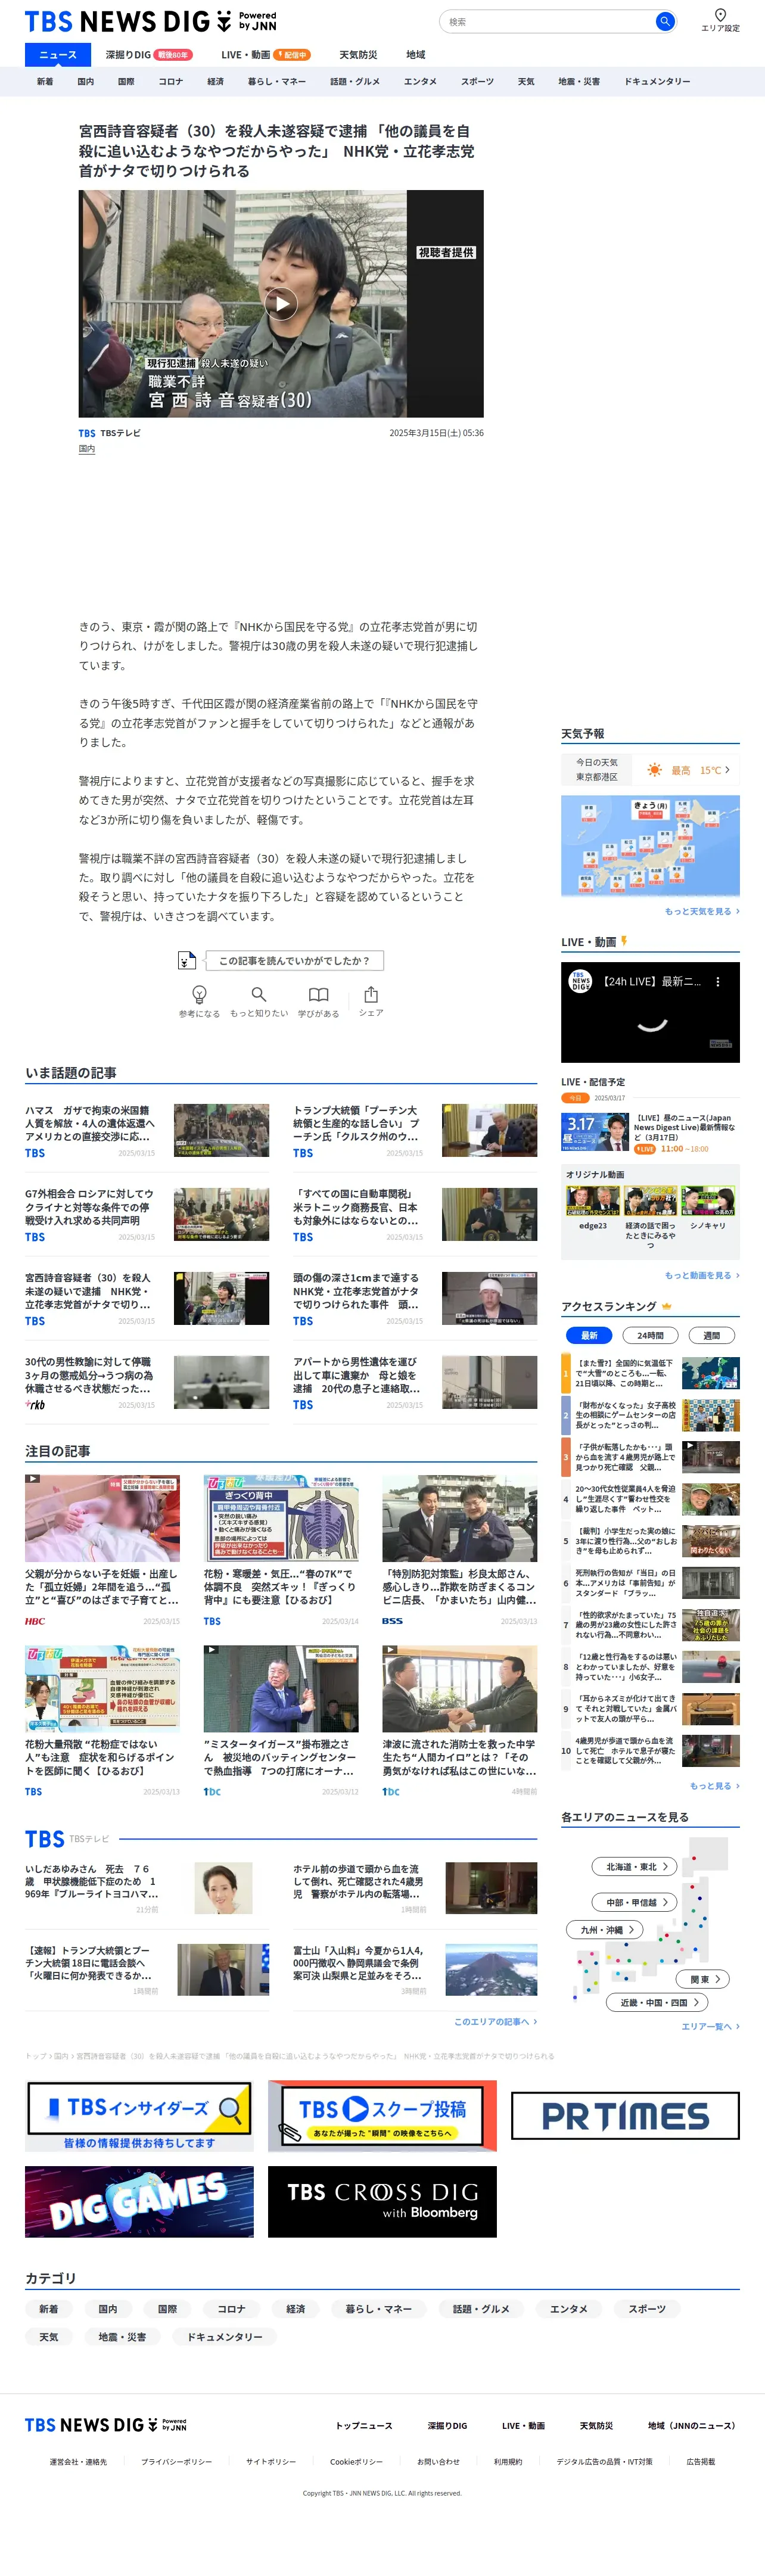765x2576 pixels.
Task: Select the 九州・沖縄 area button
Action: coord(606,1930)
